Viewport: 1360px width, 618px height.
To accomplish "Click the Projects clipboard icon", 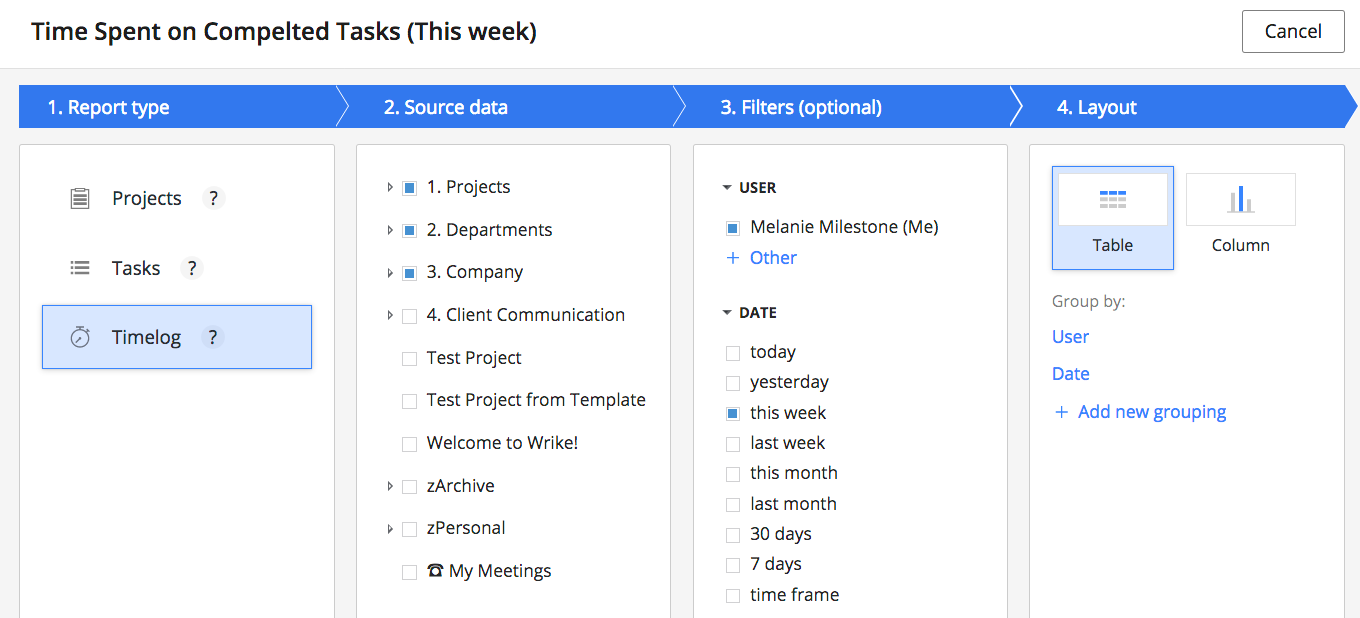I will 80,199.
